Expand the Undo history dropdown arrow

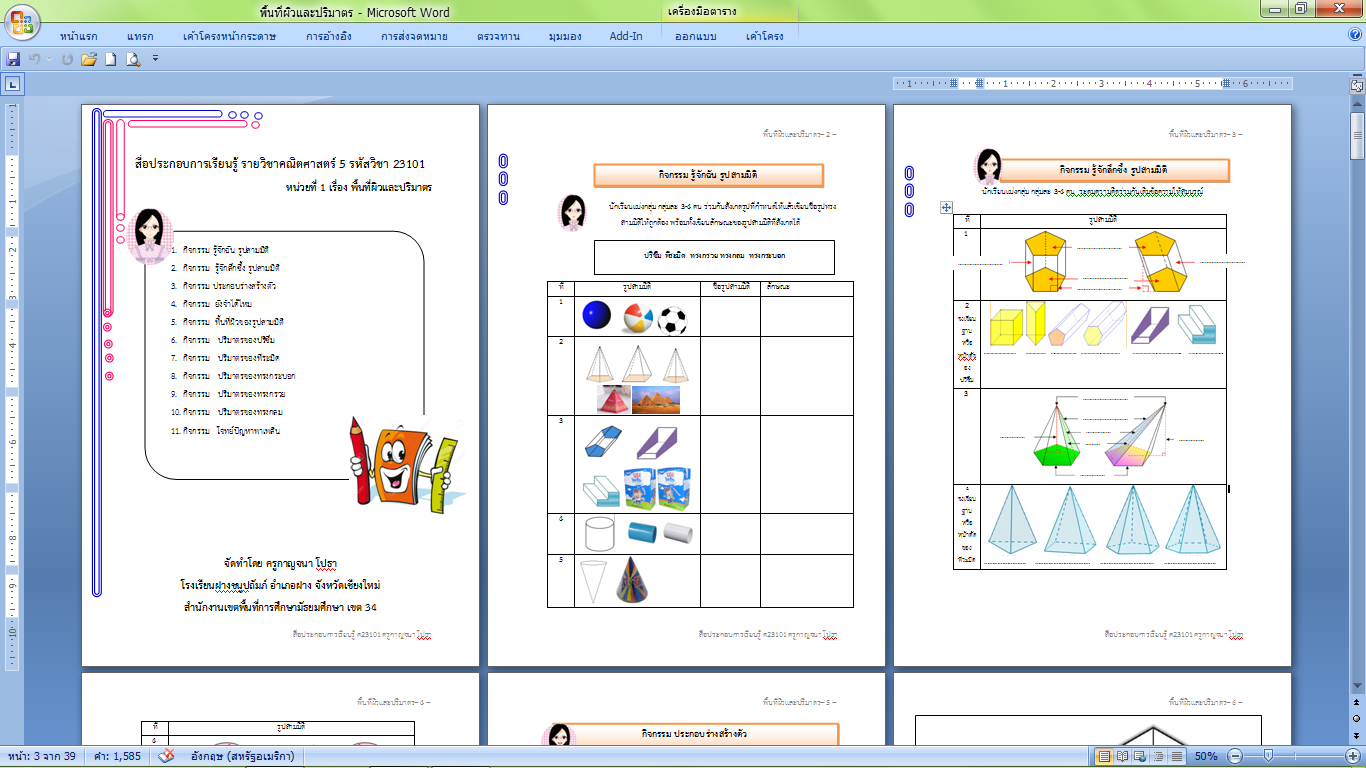pyautogui.click(x=50, y=60)
